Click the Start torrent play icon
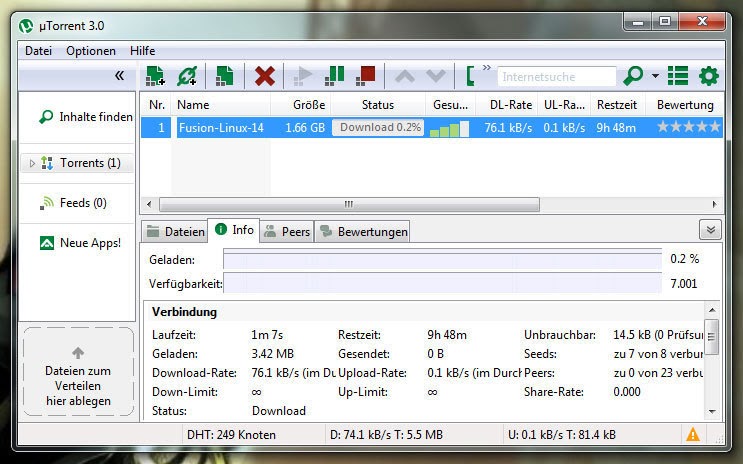Viewport: 743px width, 464px height. pos(303,76)
